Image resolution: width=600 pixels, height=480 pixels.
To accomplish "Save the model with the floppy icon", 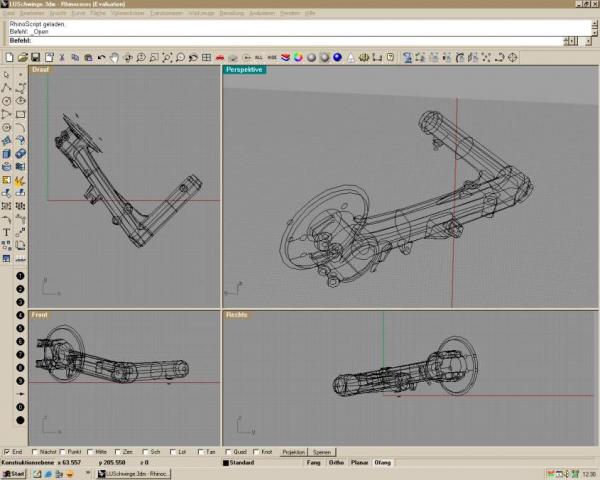I will [36, 57].
